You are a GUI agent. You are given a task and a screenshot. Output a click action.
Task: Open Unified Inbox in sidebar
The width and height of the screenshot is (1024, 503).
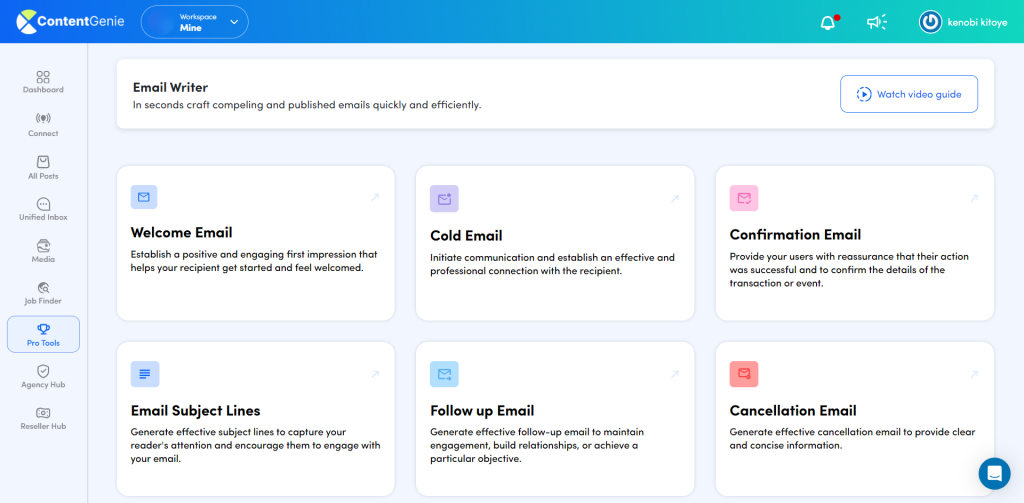click(43, 210)
